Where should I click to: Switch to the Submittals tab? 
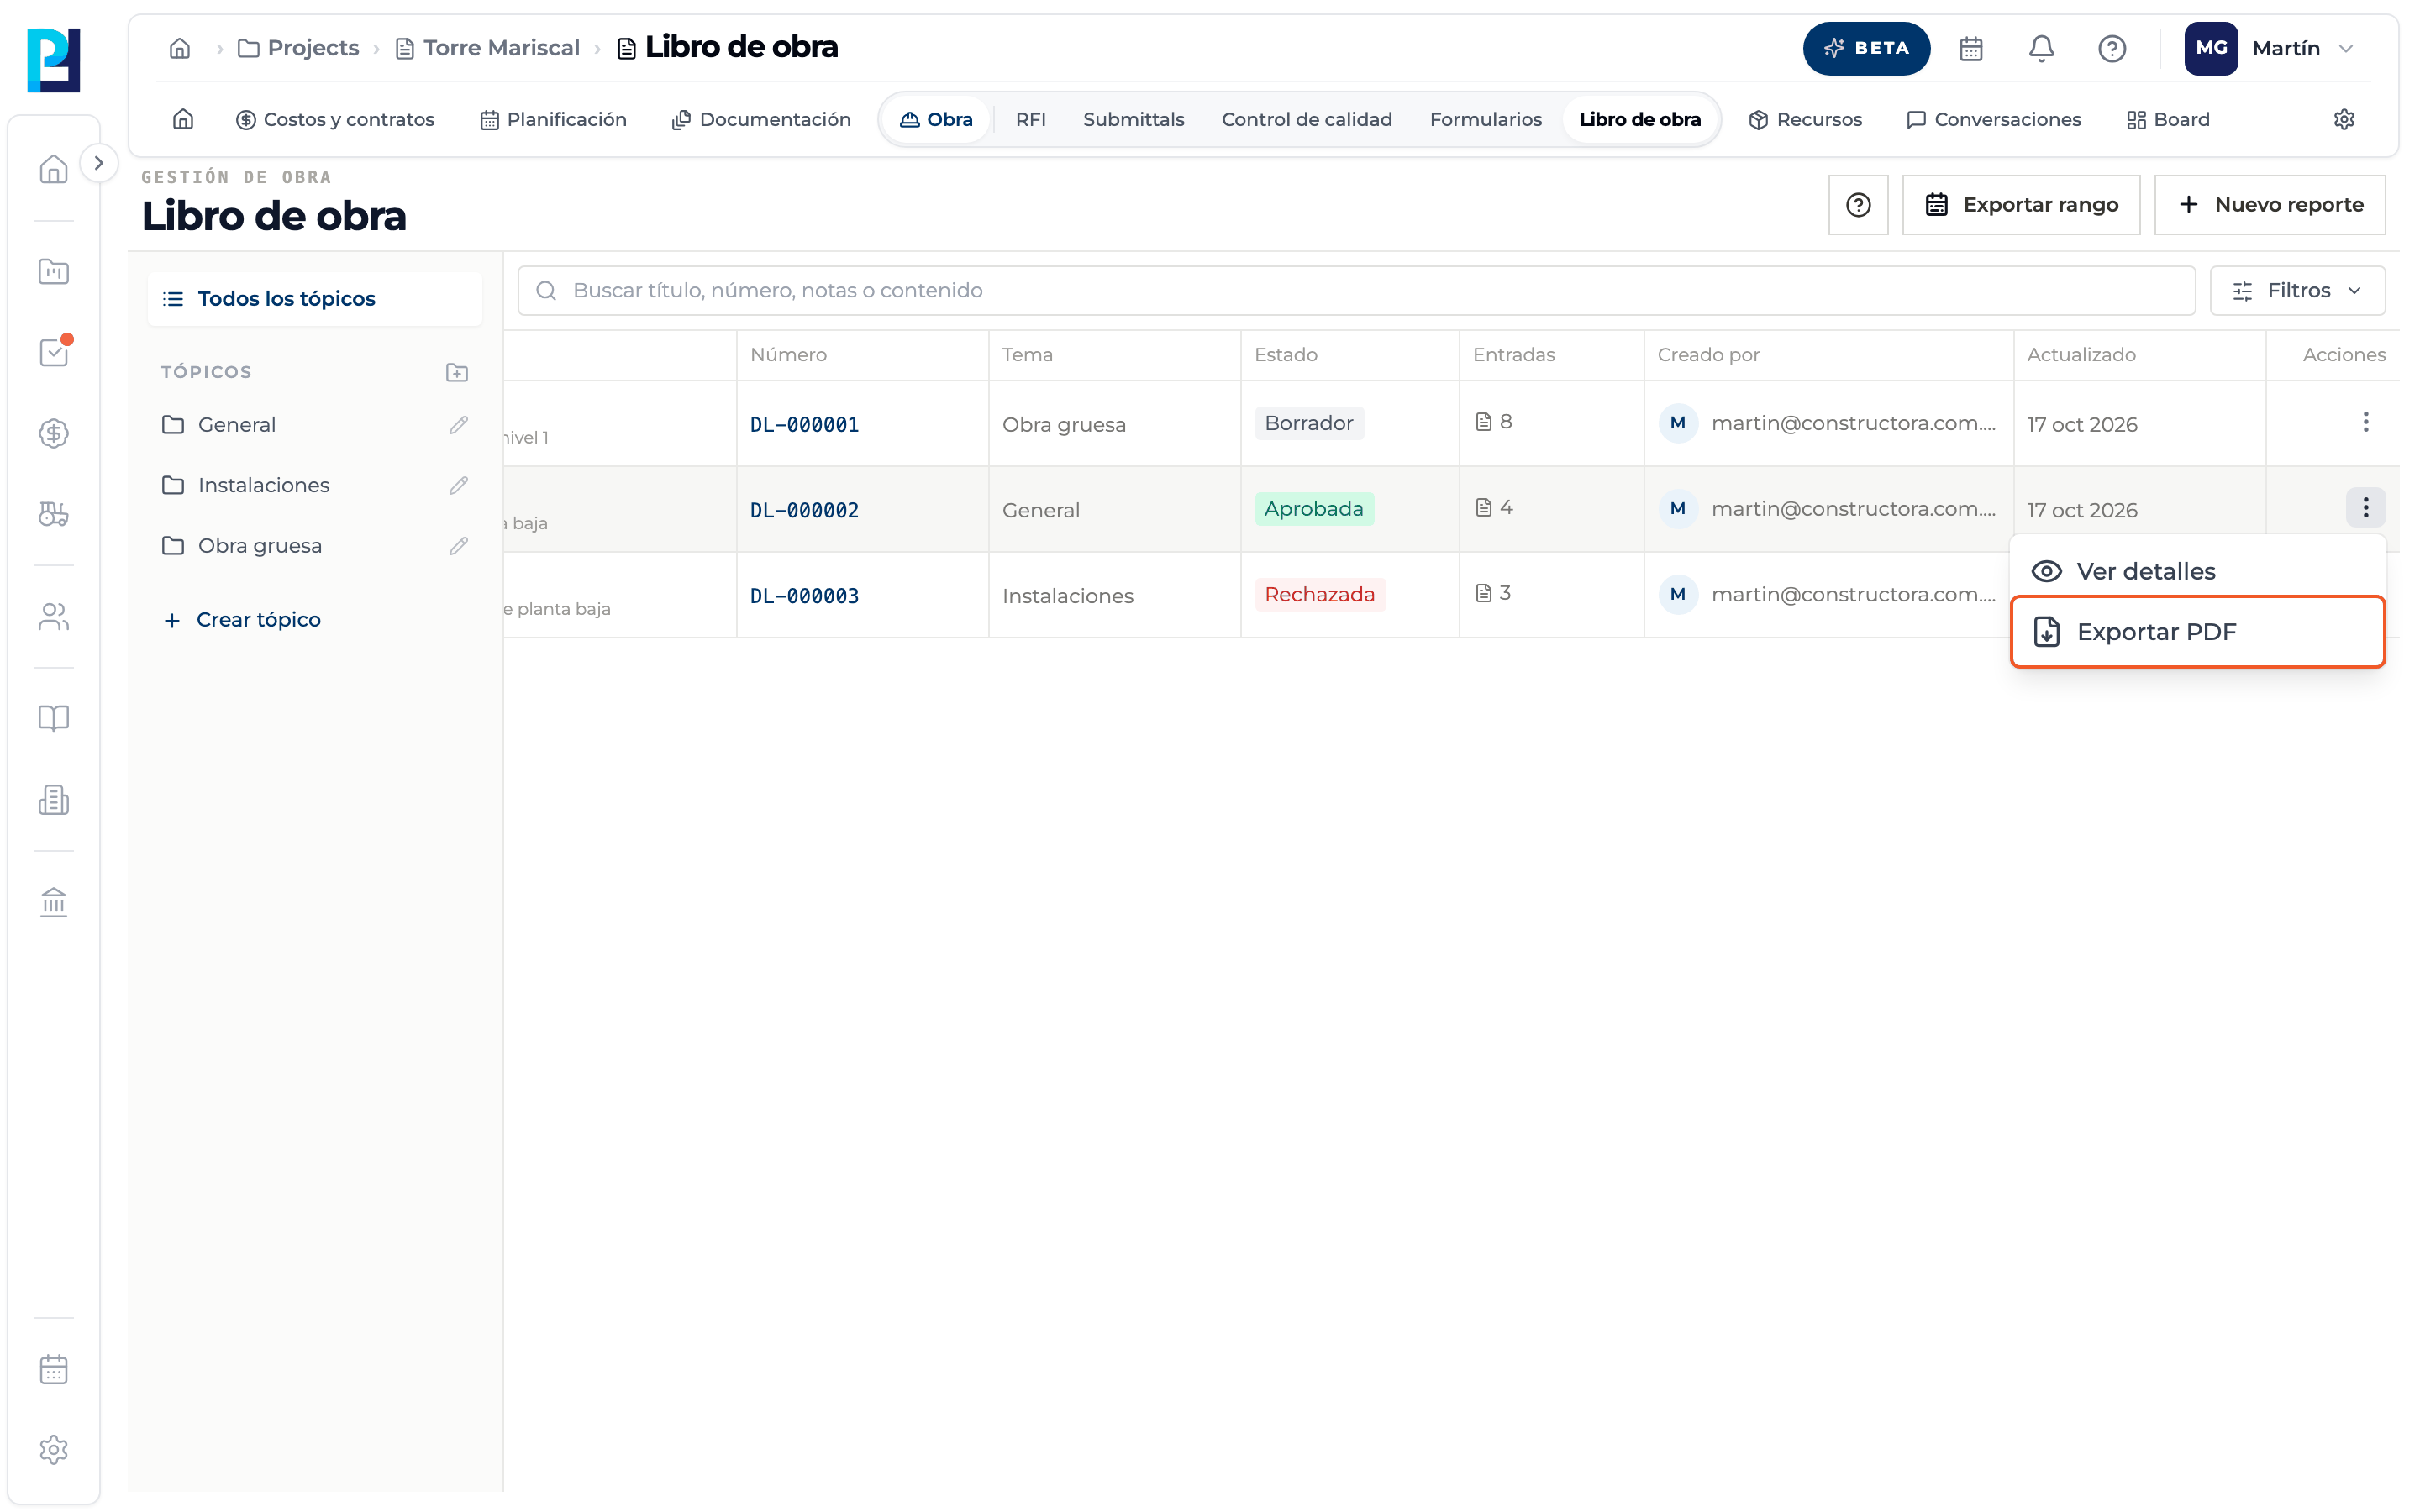click(x=1133, y=119)
